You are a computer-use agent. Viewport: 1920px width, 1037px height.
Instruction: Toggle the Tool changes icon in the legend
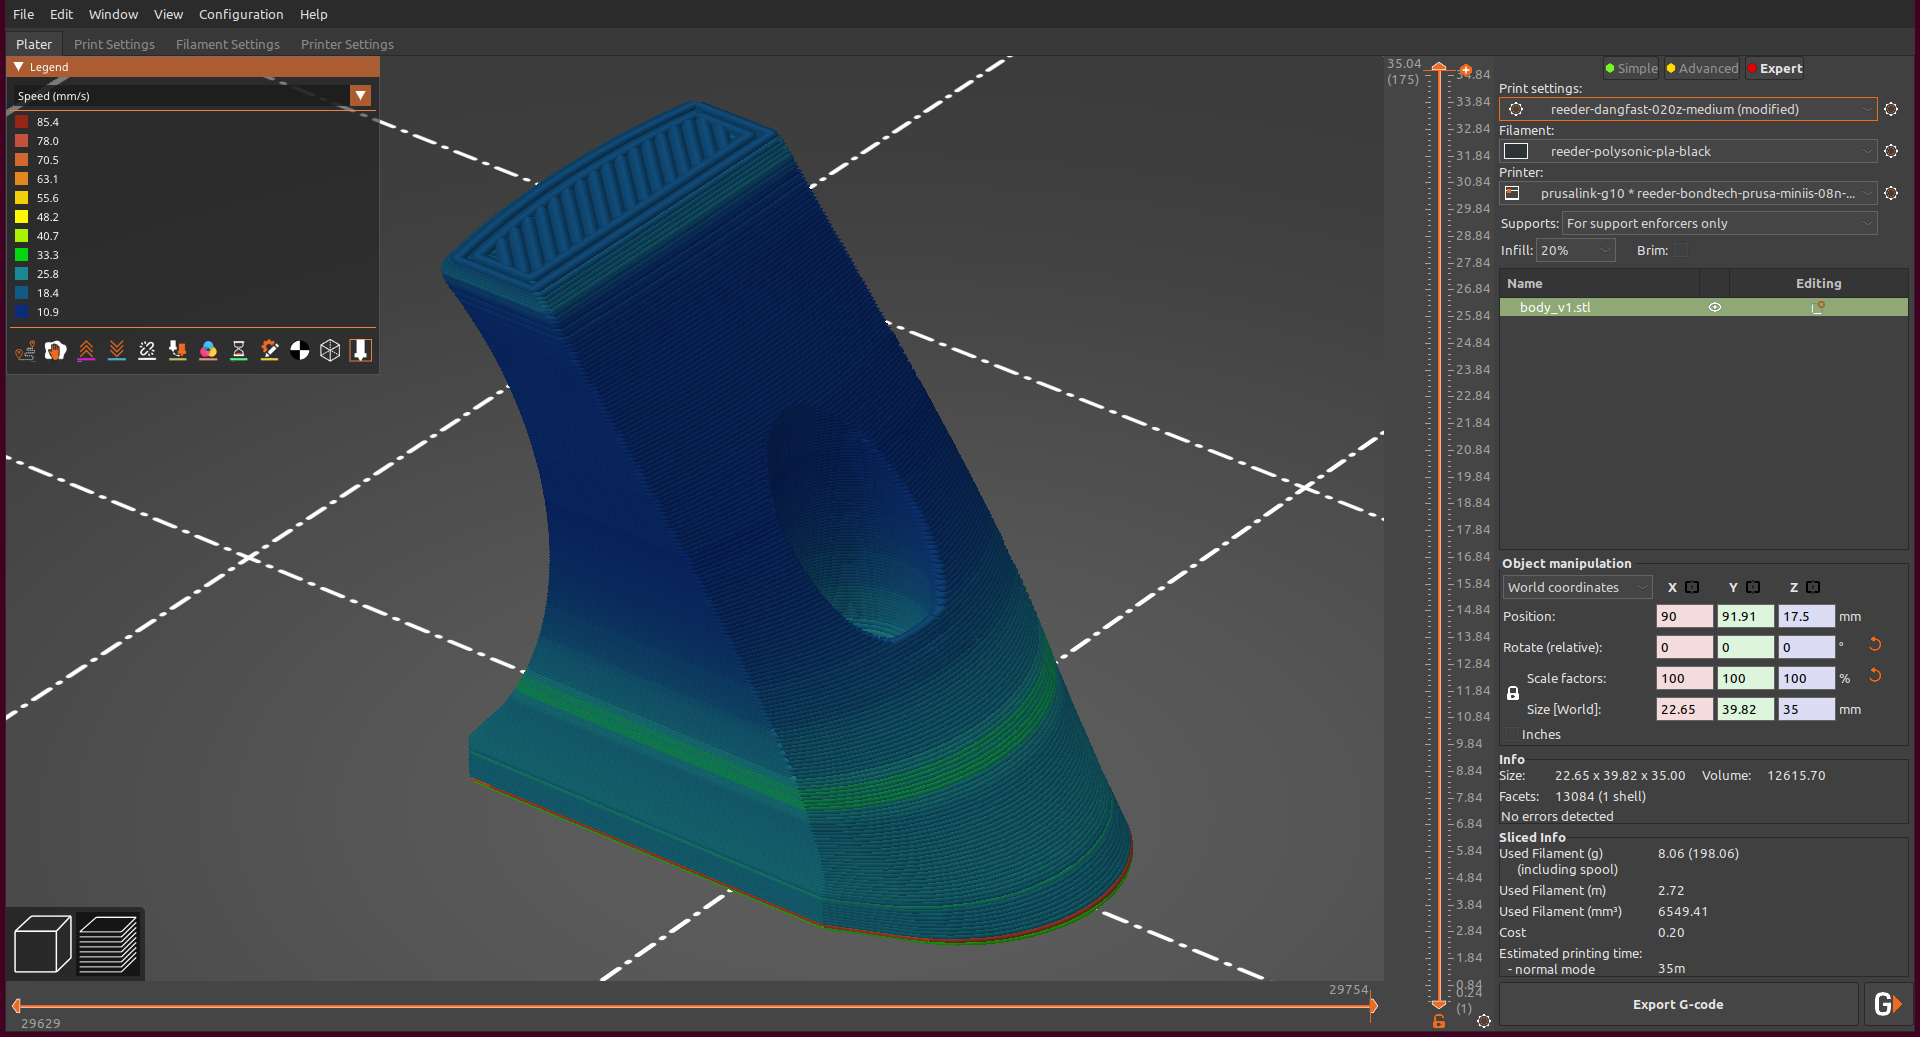pos(178,350)
